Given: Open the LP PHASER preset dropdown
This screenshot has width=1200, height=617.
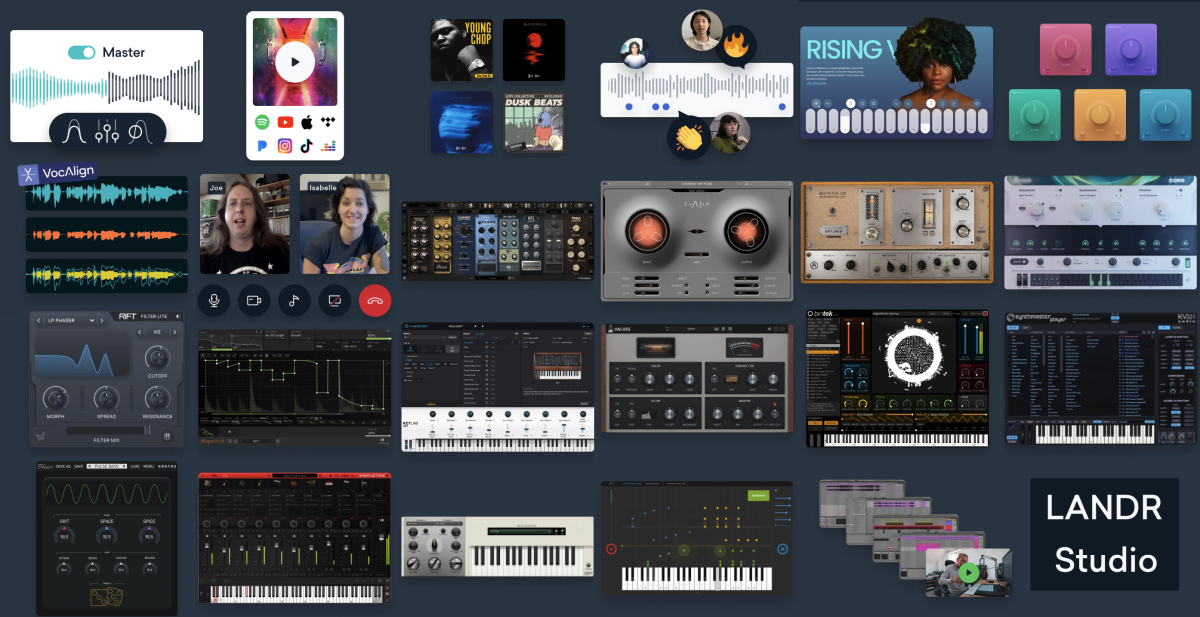Looking at the screenshot, I should pos(71,320).
